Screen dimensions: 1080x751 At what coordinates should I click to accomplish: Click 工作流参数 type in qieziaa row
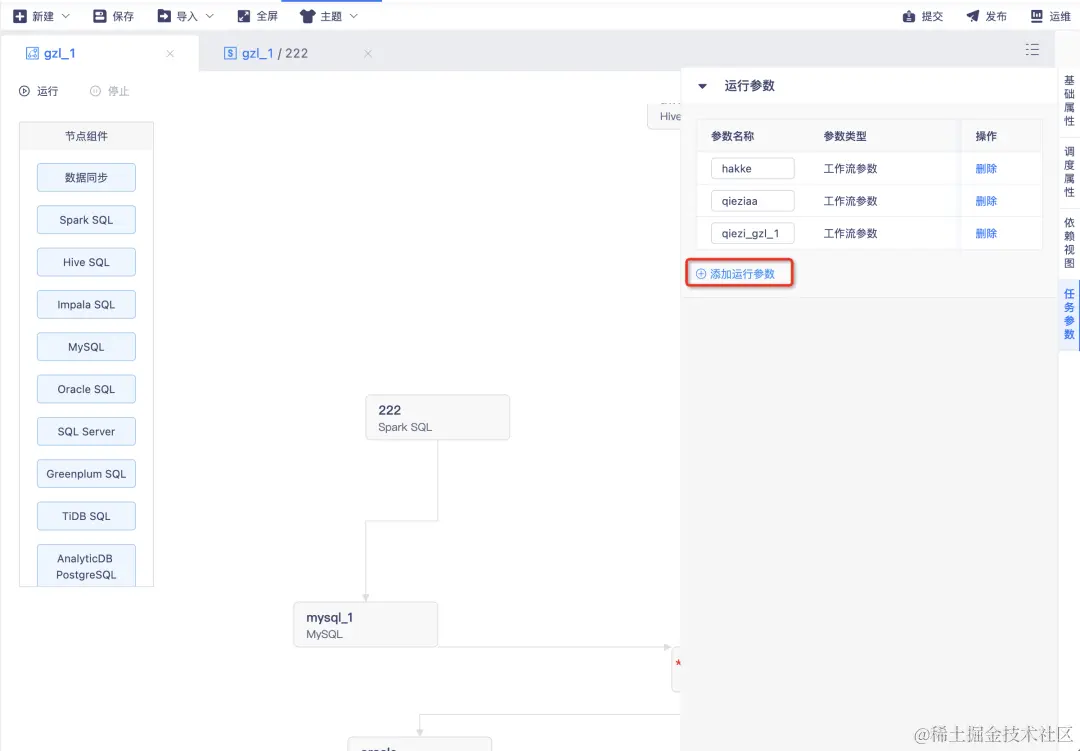pos(851,201)
